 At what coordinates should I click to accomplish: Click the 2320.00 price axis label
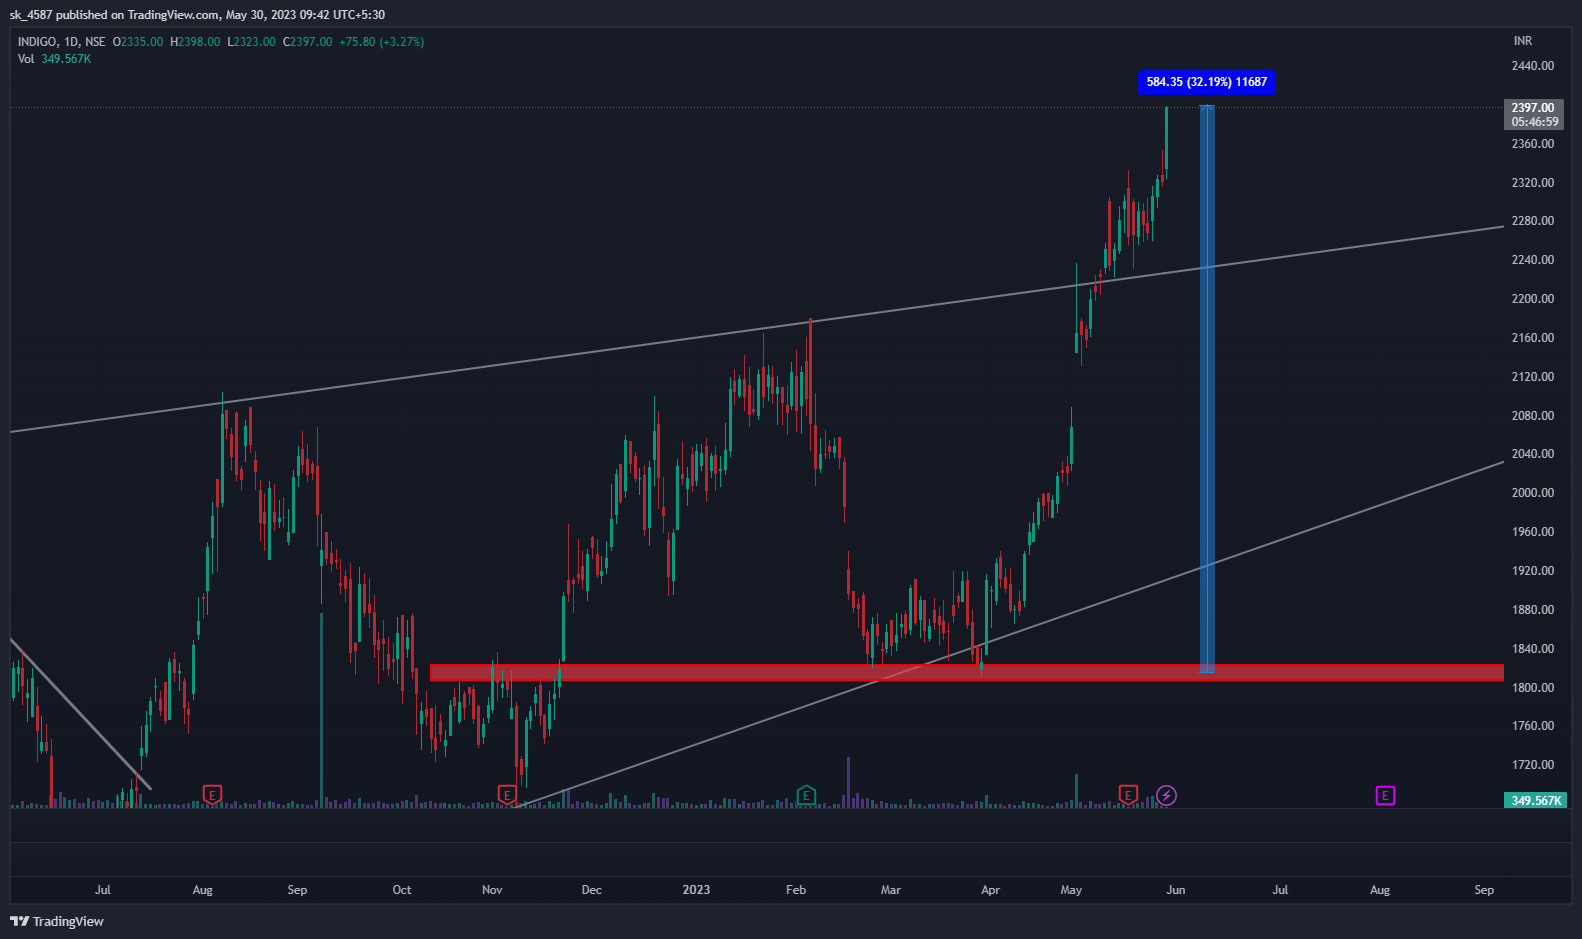click(x=1533, y=183)
